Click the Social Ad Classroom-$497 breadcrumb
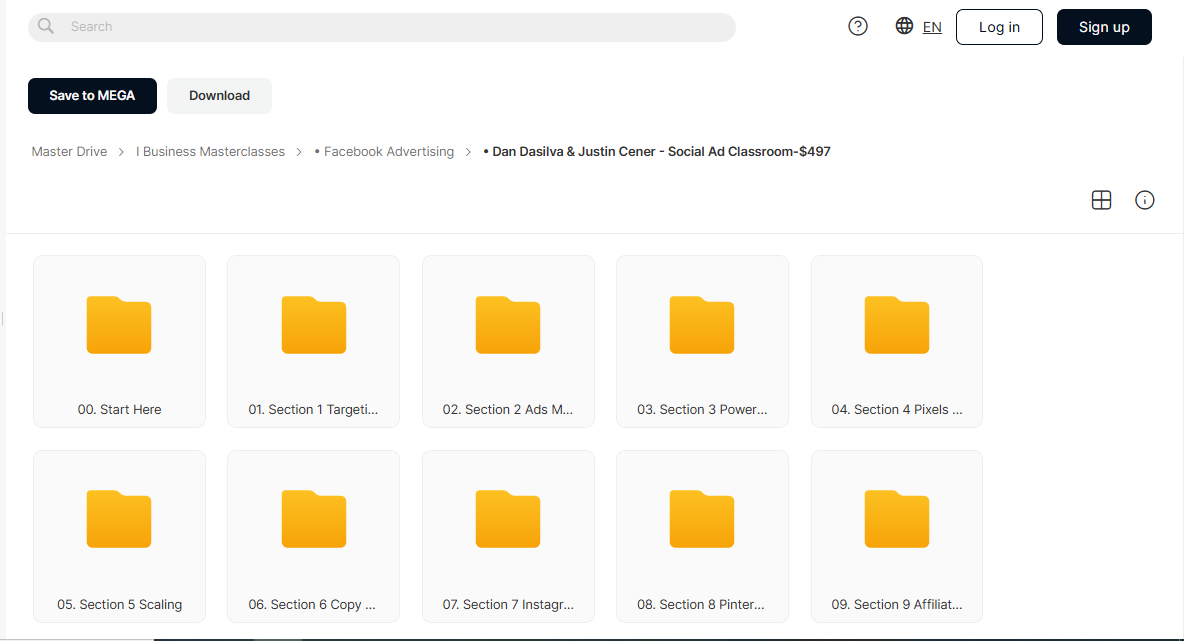The height and width of the screenshot is (641, 1184). tap(657, 152)
